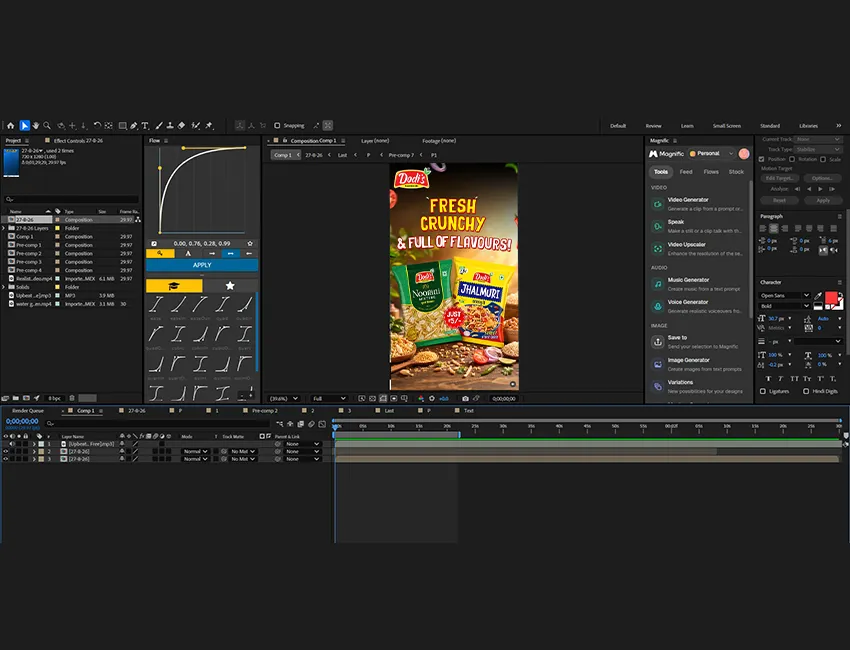Select the Eraser tool
Screen dimensions: 850x650
[x=181, y=126]
